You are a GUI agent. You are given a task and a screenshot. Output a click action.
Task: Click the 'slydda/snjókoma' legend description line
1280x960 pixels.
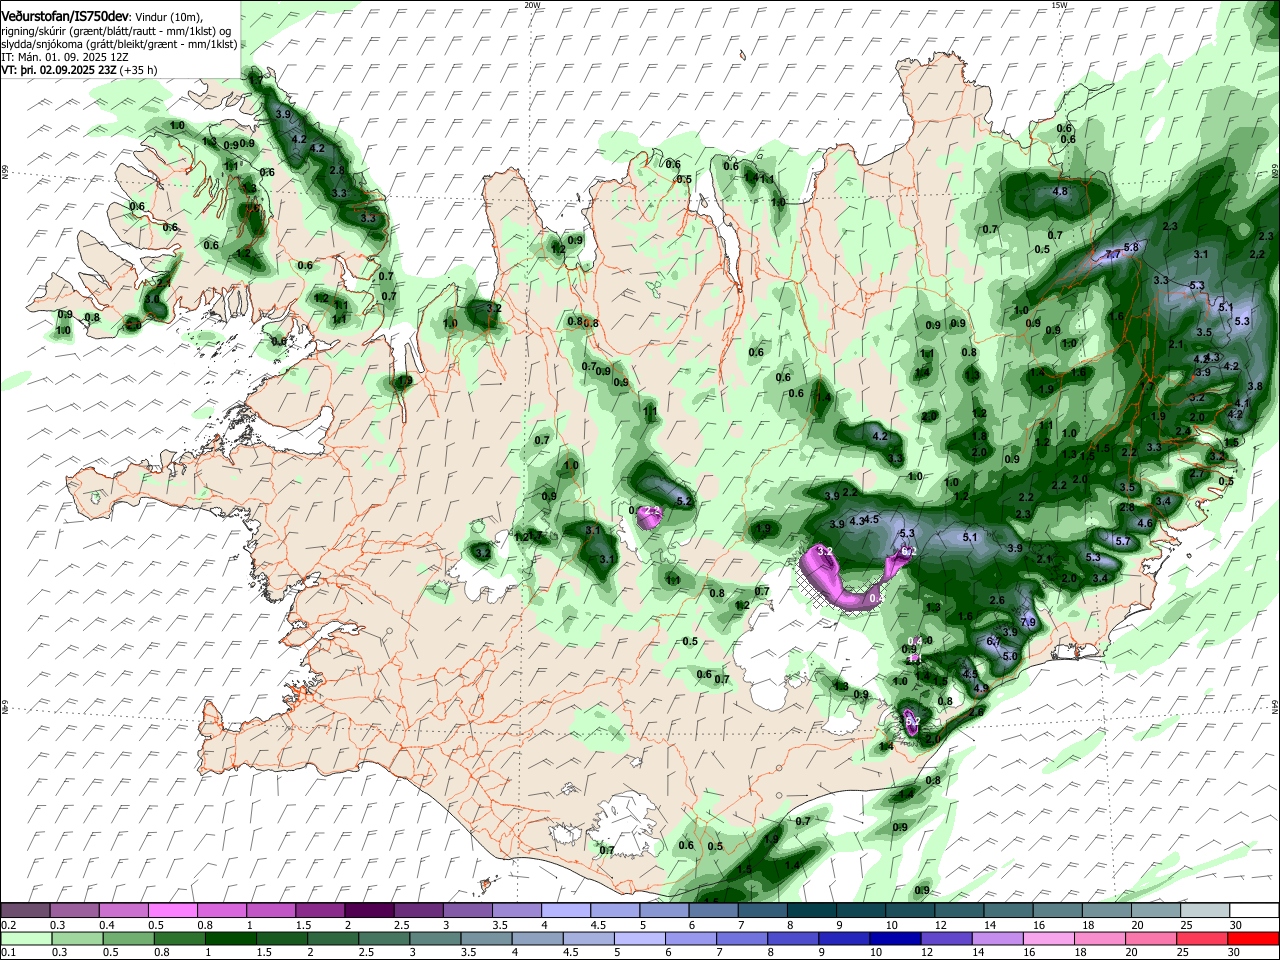119,44
